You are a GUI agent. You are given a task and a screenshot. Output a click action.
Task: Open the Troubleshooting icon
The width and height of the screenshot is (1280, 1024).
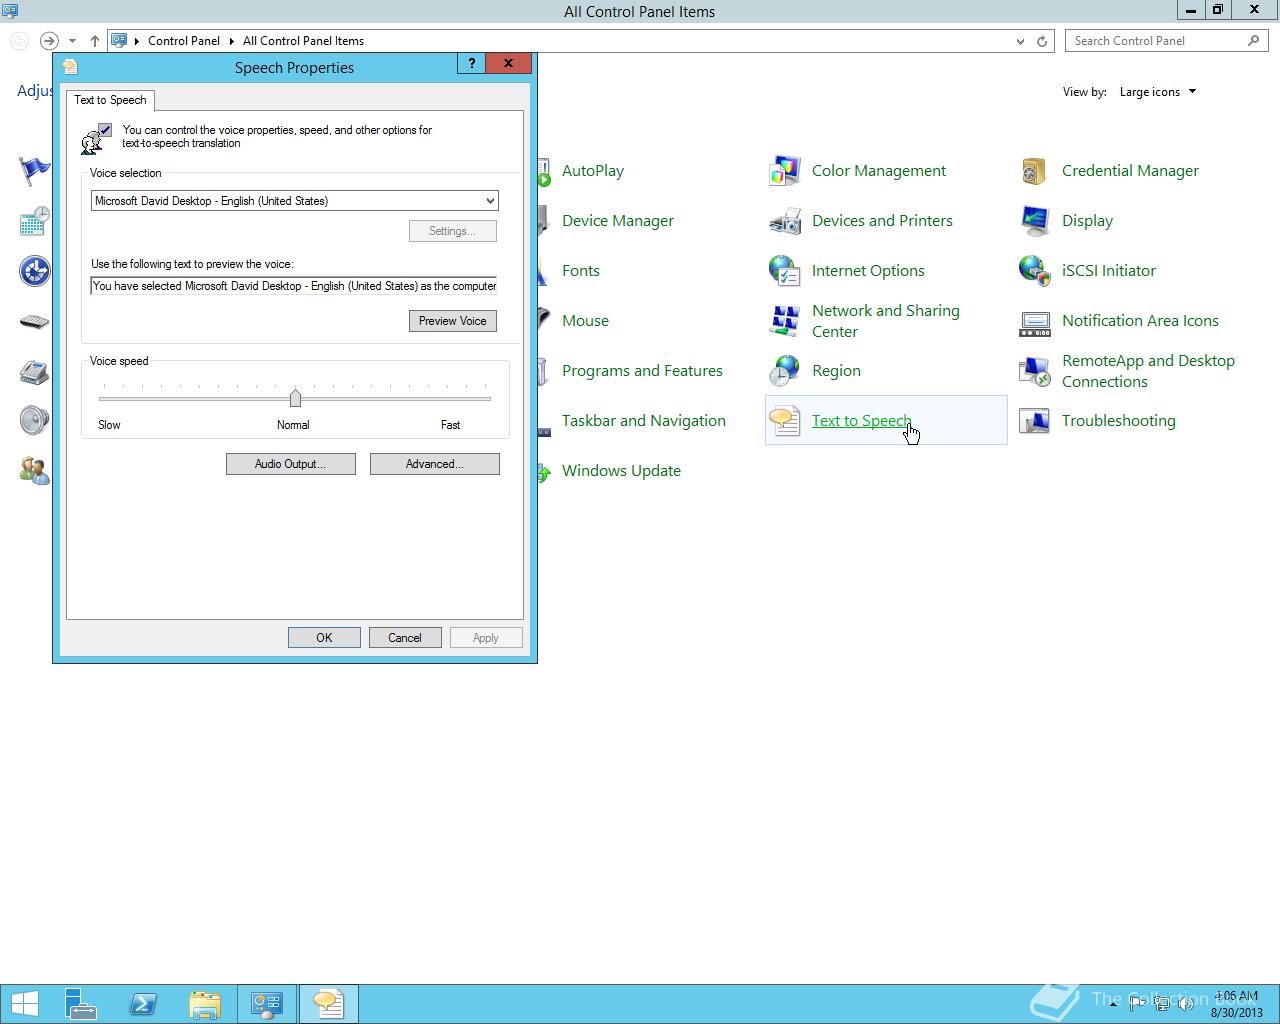pos(1034,421)
